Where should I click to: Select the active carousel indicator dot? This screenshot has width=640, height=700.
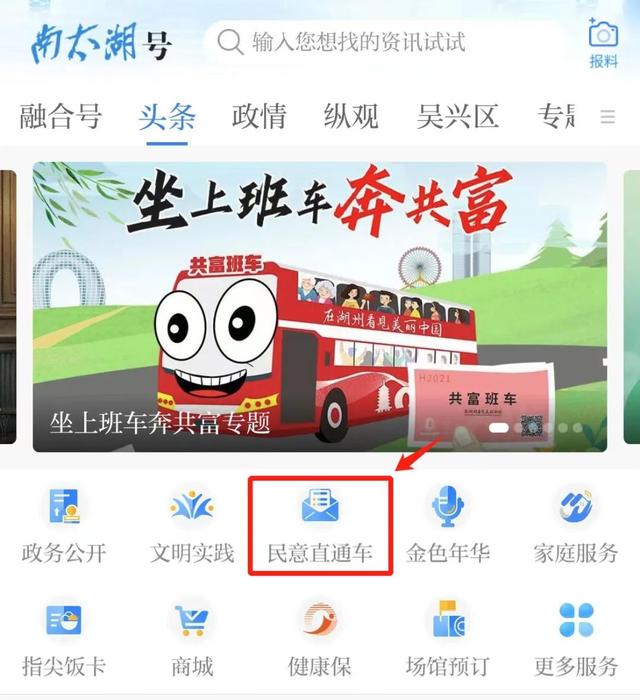tap(499, 428)
